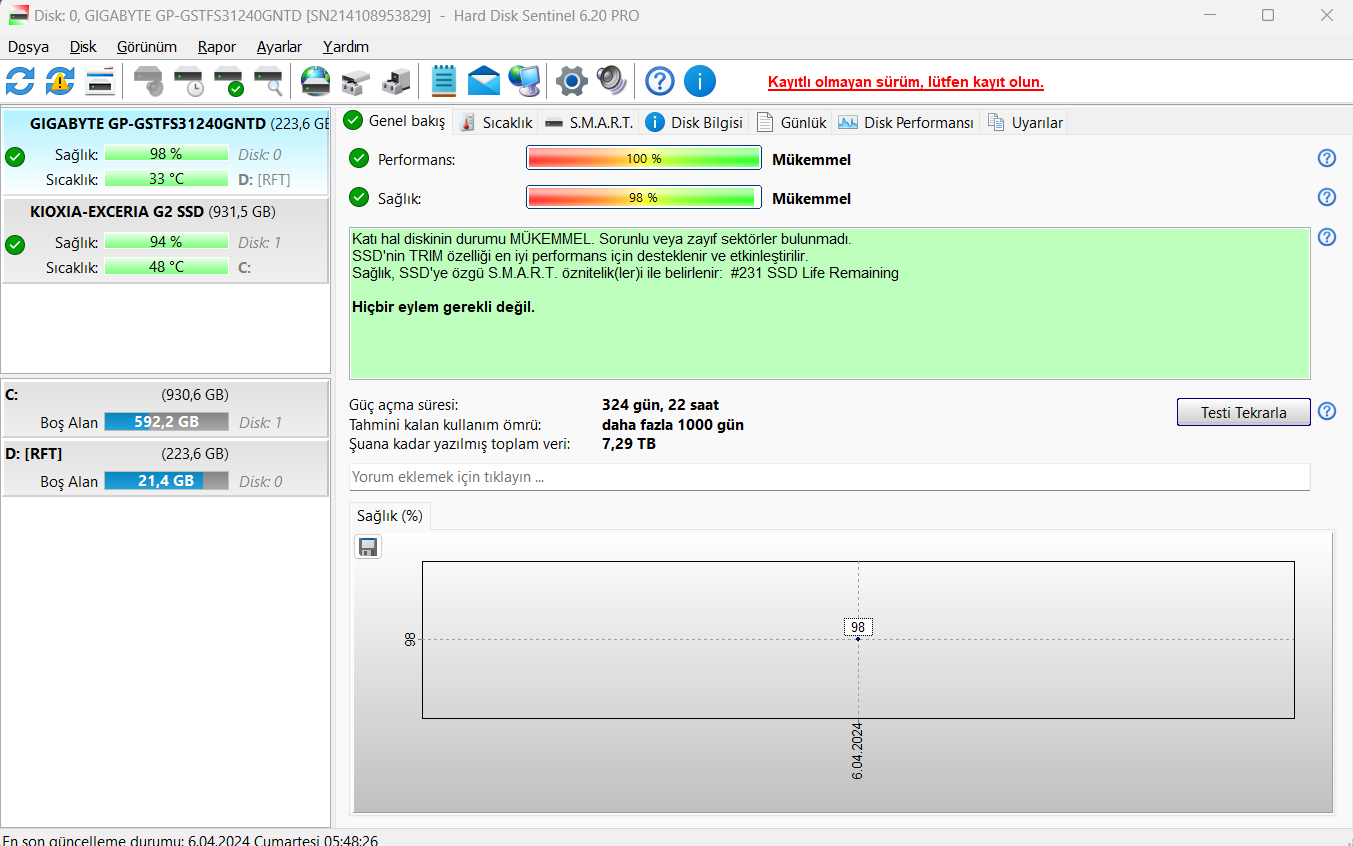Click GIGABYTE temperature bar showing 33 °C

pos(166,179)
